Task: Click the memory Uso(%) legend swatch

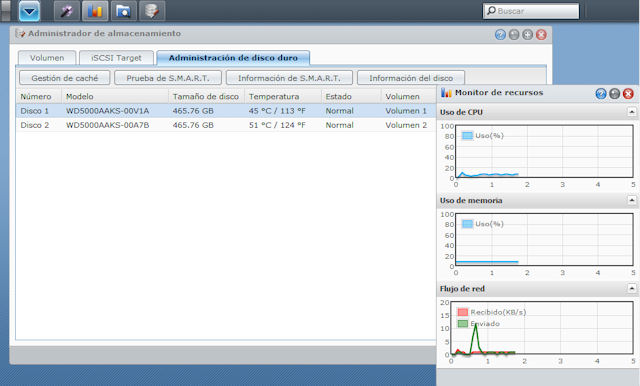Action: point(467,224)
